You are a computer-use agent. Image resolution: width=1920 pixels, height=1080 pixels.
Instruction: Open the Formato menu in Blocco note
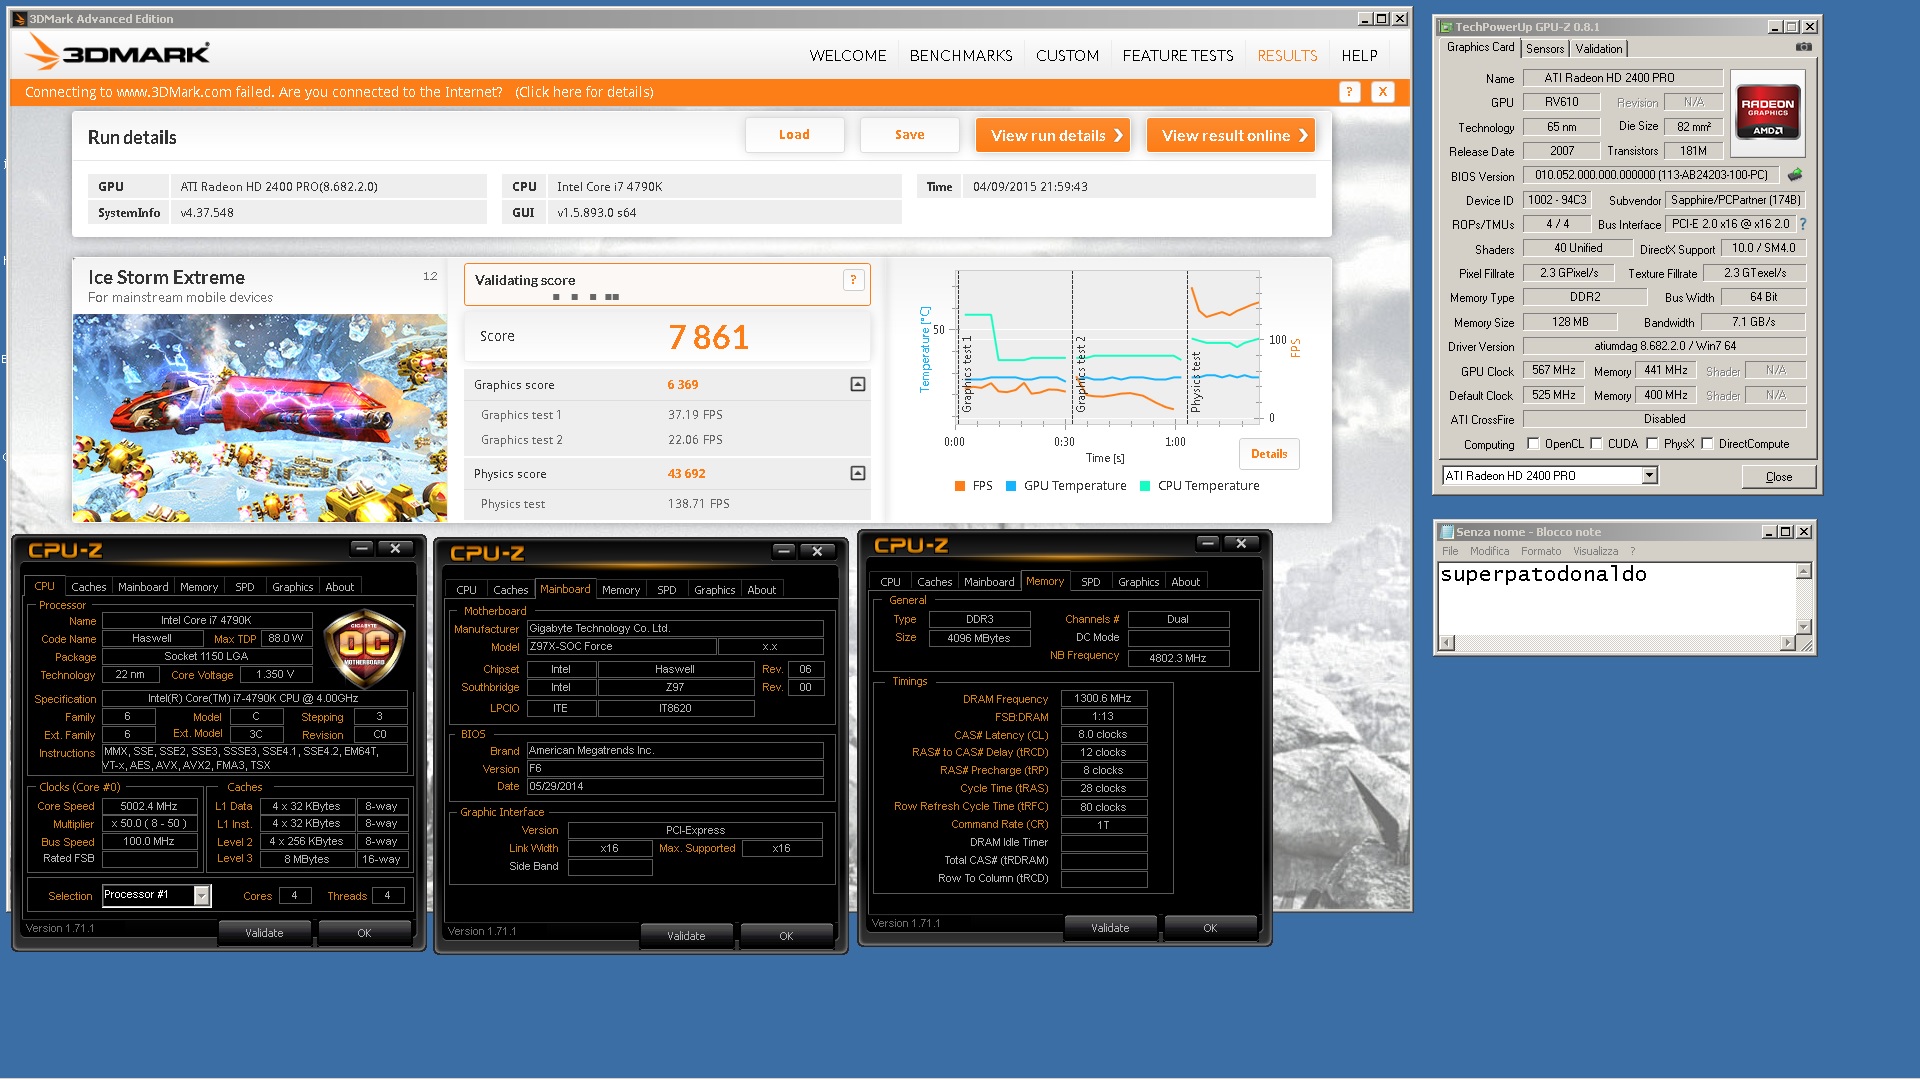tap(1540, 551)
